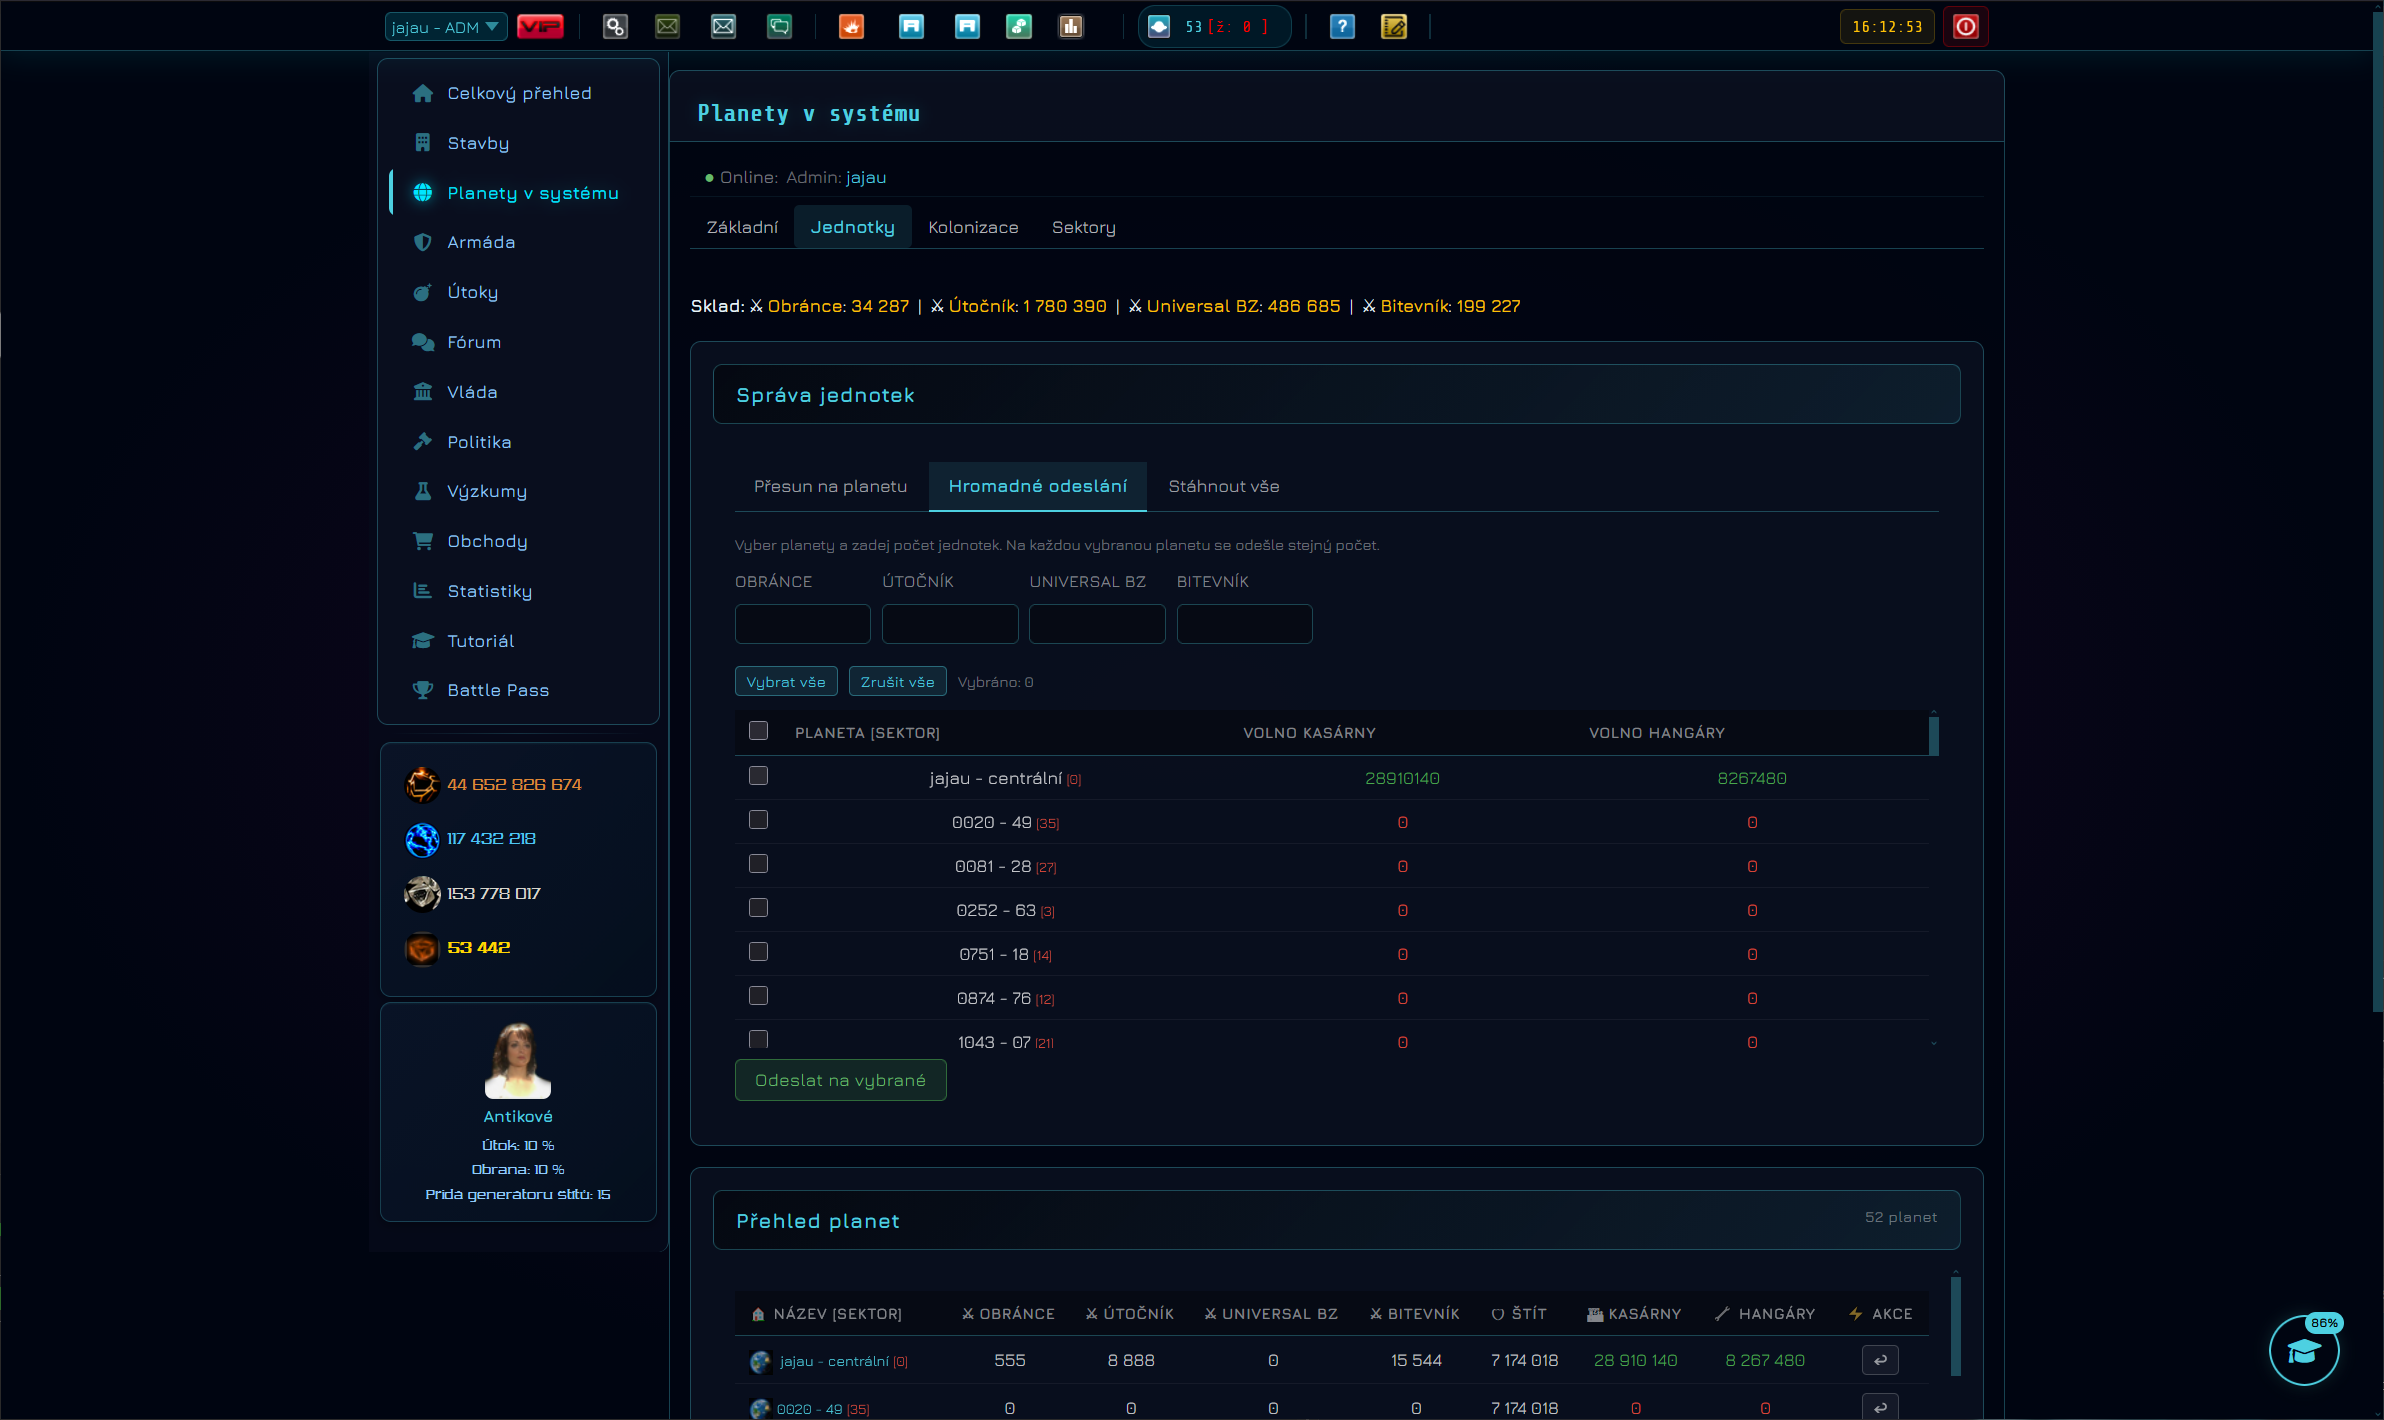Open the yellow notepad notes icon
2384x1420 pixels.
(1394, 27)
